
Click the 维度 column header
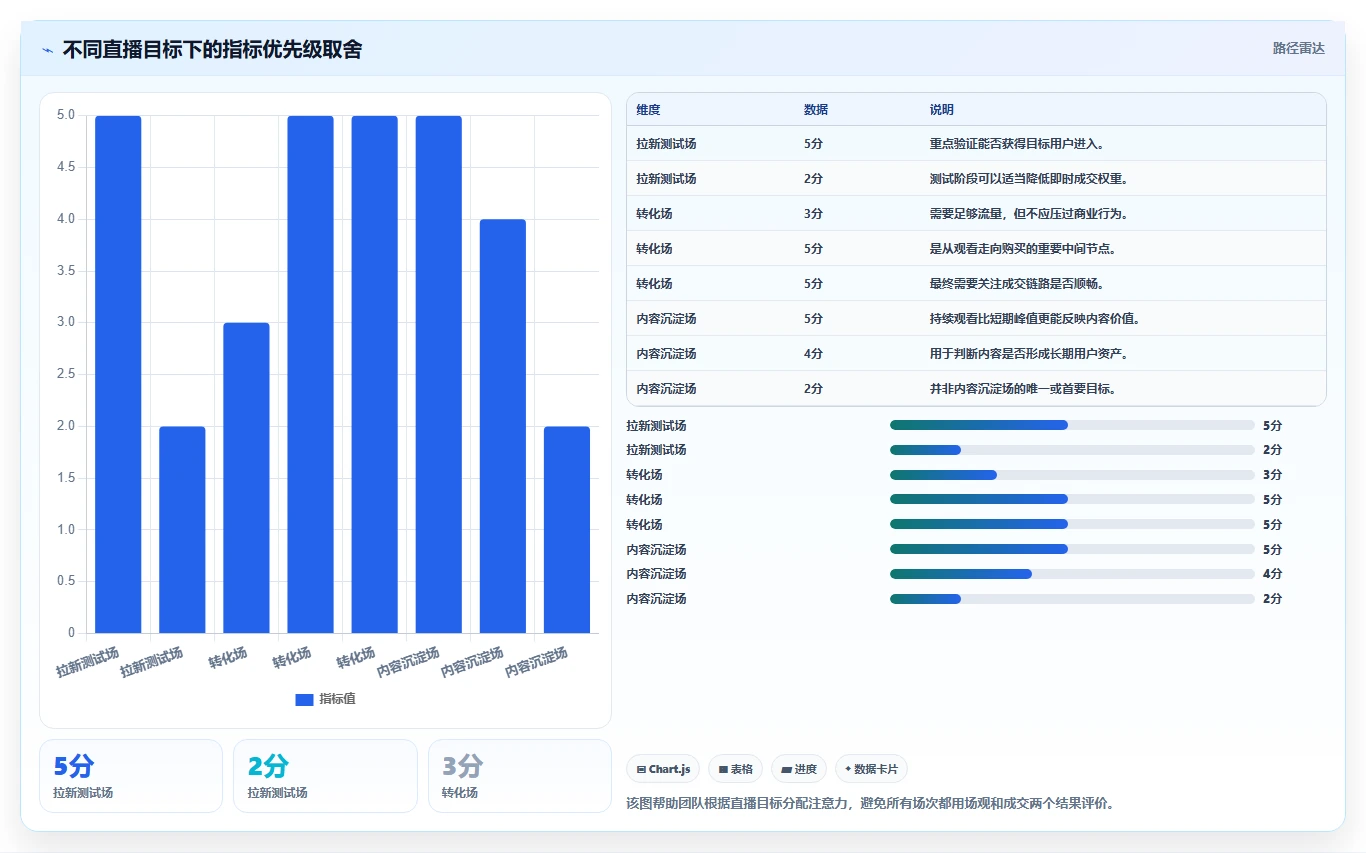click(x=648, y=110)
